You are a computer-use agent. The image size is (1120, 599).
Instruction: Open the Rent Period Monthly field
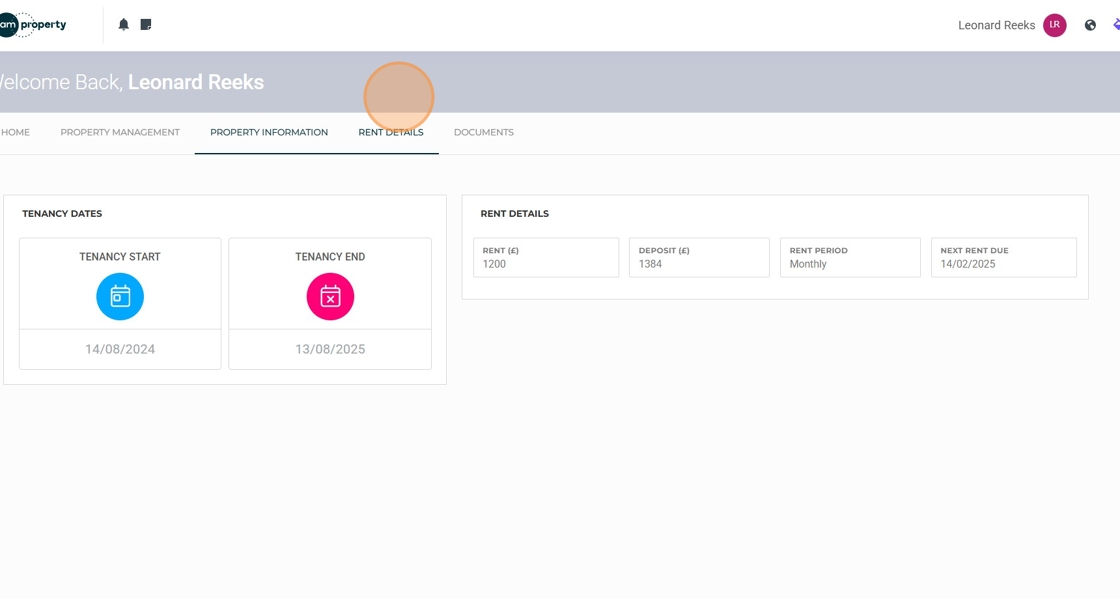tap(850, 258)
